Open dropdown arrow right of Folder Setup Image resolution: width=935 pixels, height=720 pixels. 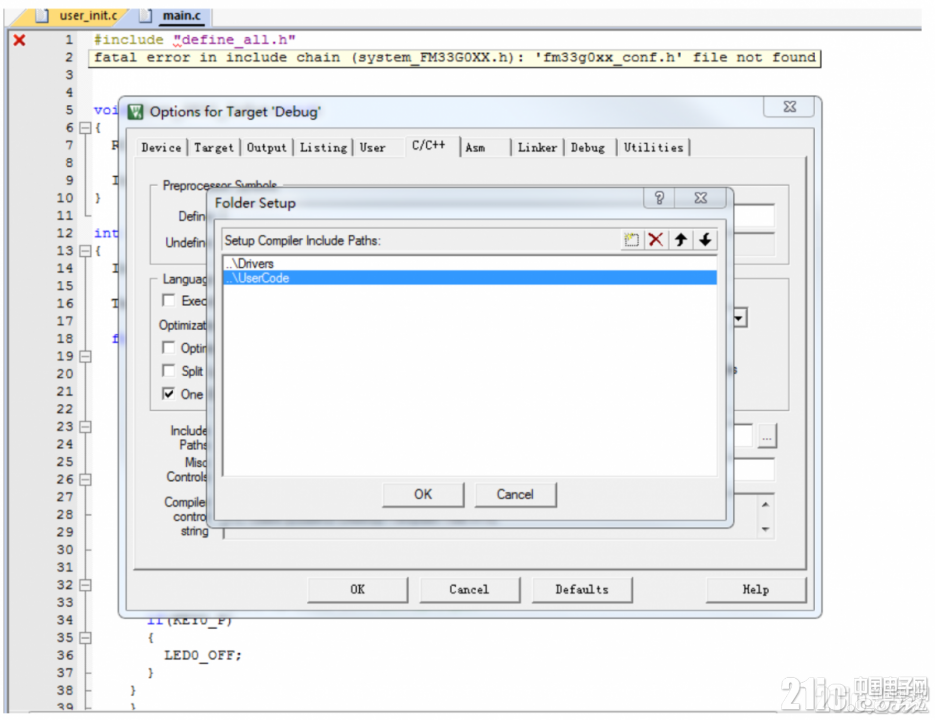pos(739,318)
